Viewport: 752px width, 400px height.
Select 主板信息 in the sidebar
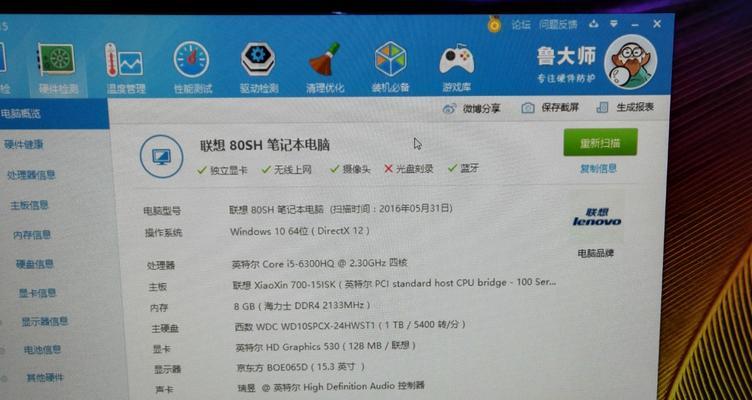click(30, 205)
